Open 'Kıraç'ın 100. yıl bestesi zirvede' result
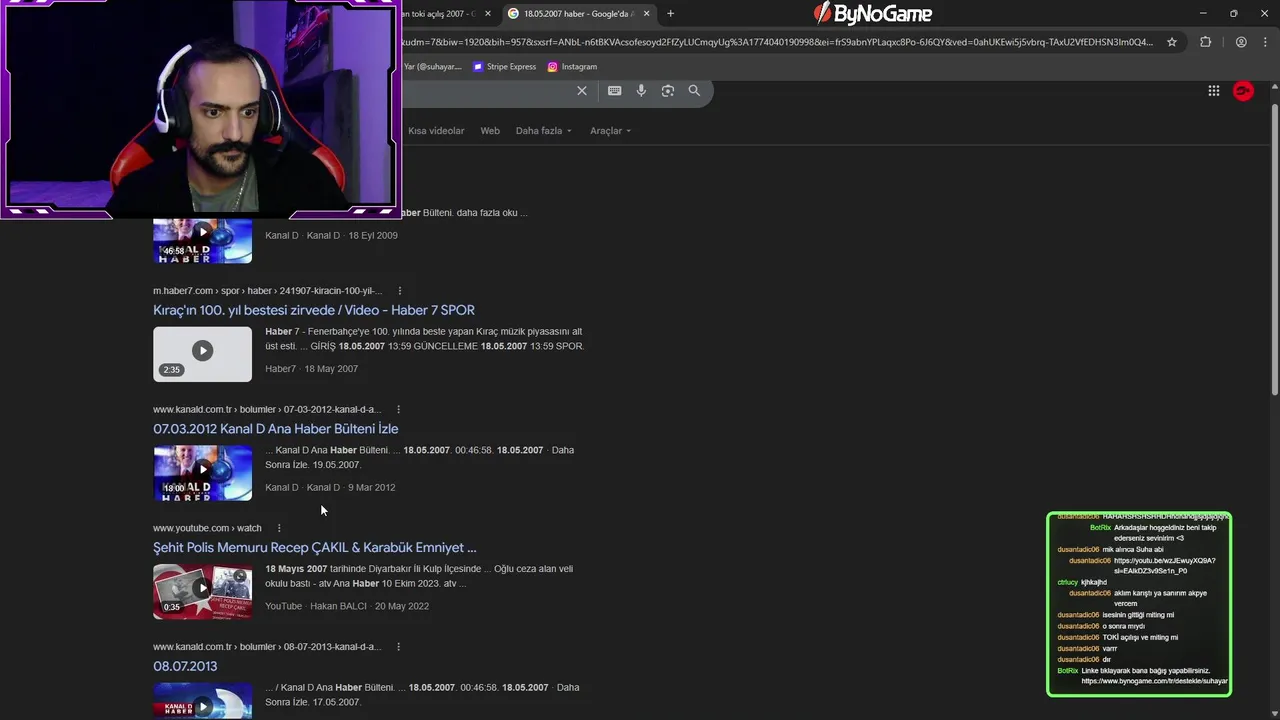1280x720 pixels. [x=314, y=310]
